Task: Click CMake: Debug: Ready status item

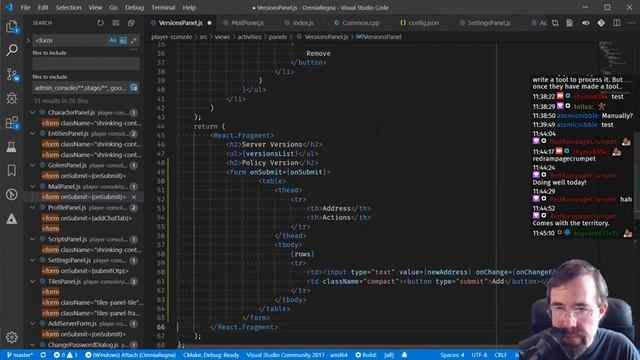Action: tap(211, 355)
